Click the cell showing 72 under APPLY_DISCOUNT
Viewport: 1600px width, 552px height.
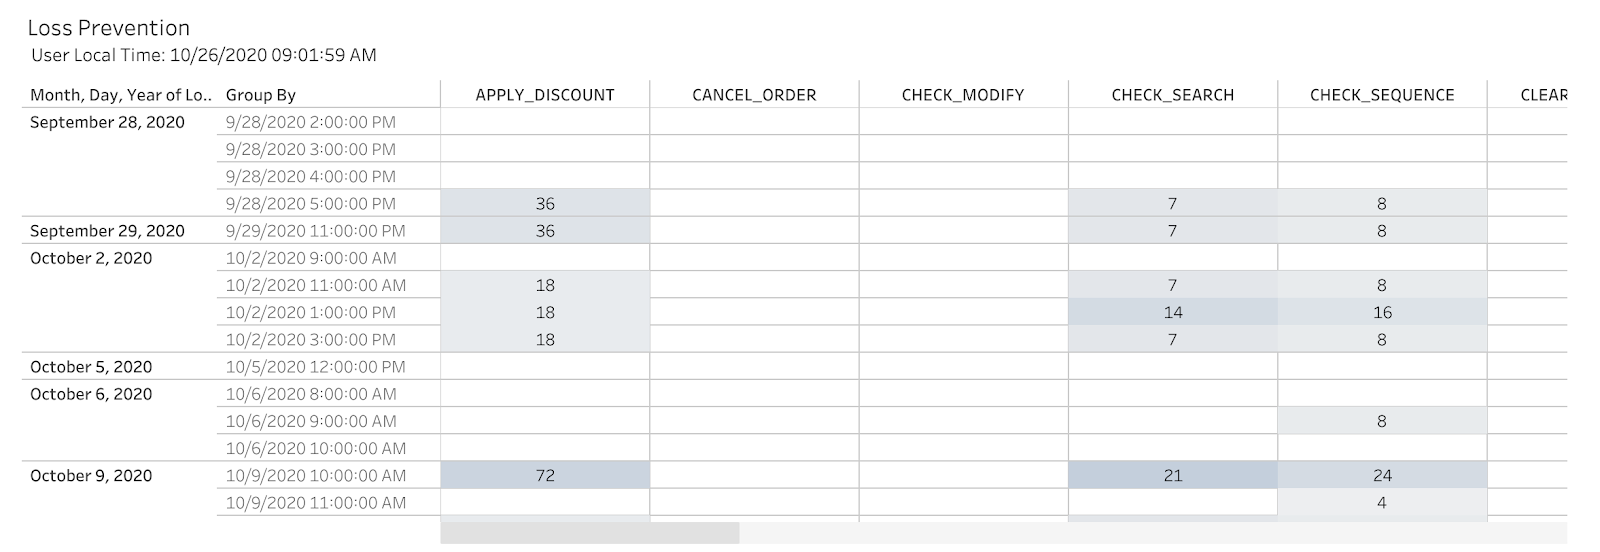click(x=545, y=476)
